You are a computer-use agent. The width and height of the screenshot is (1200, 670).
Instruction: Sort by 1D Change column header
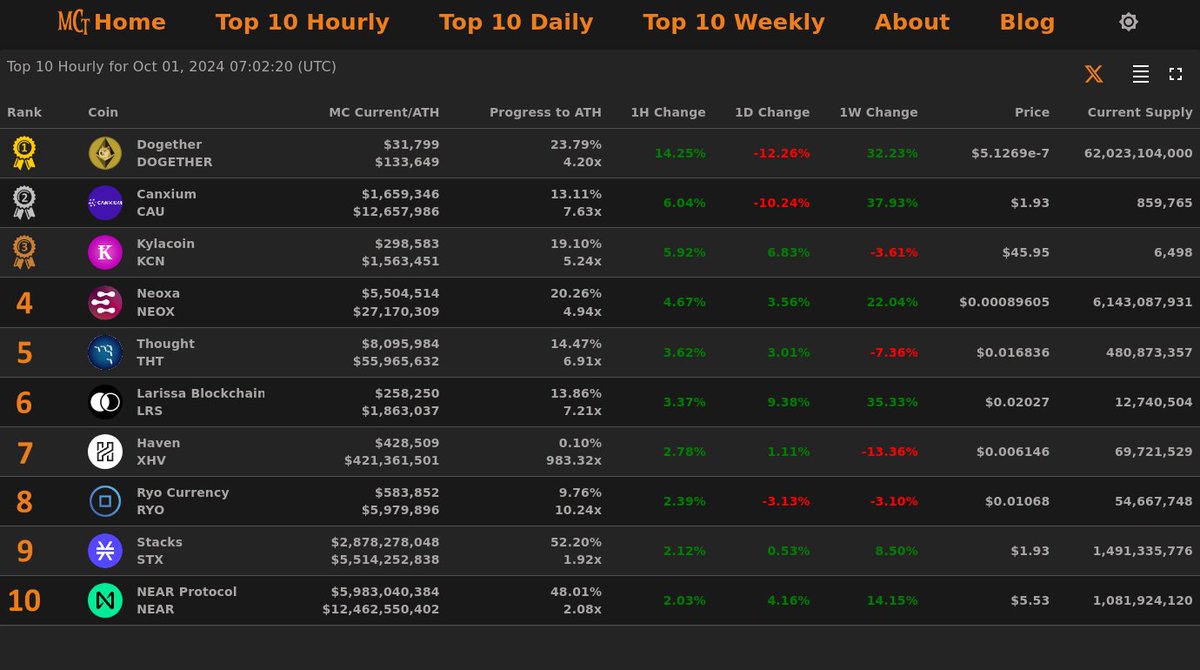[772, 112]
